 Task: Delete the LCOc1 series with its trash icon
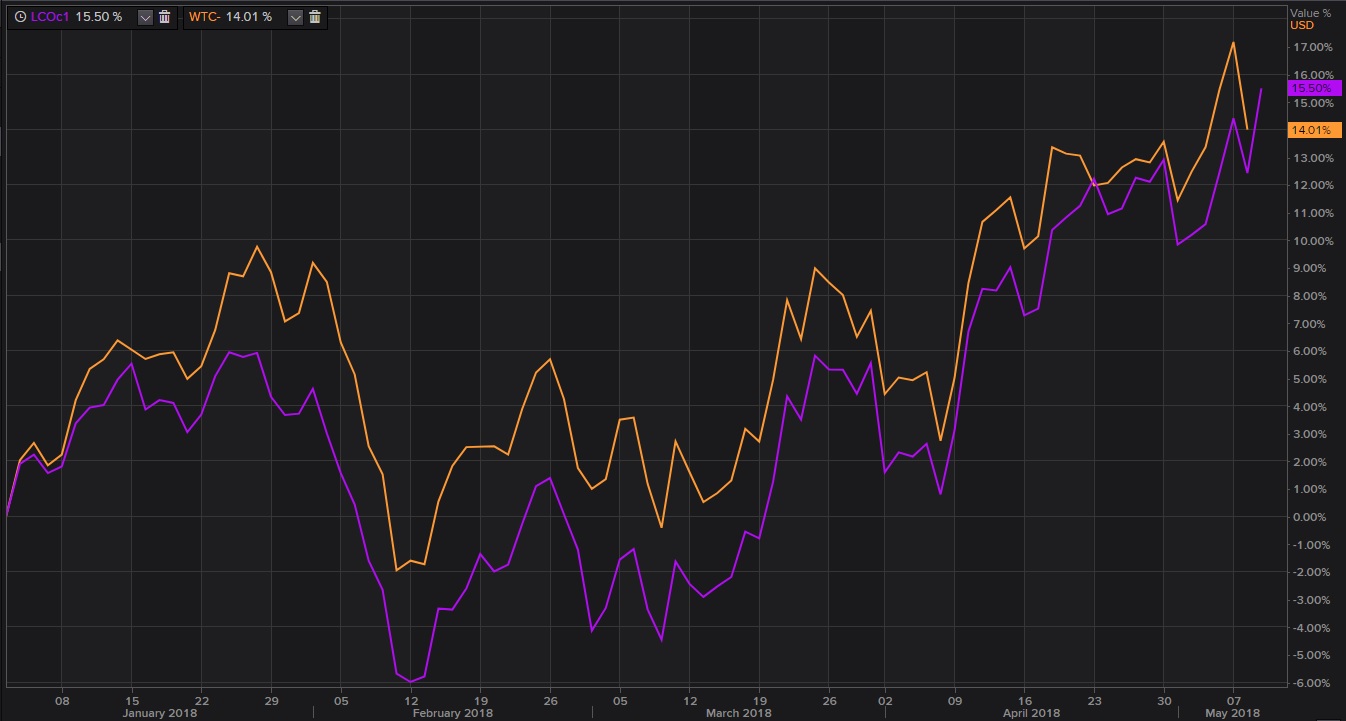tap(165, 17)
